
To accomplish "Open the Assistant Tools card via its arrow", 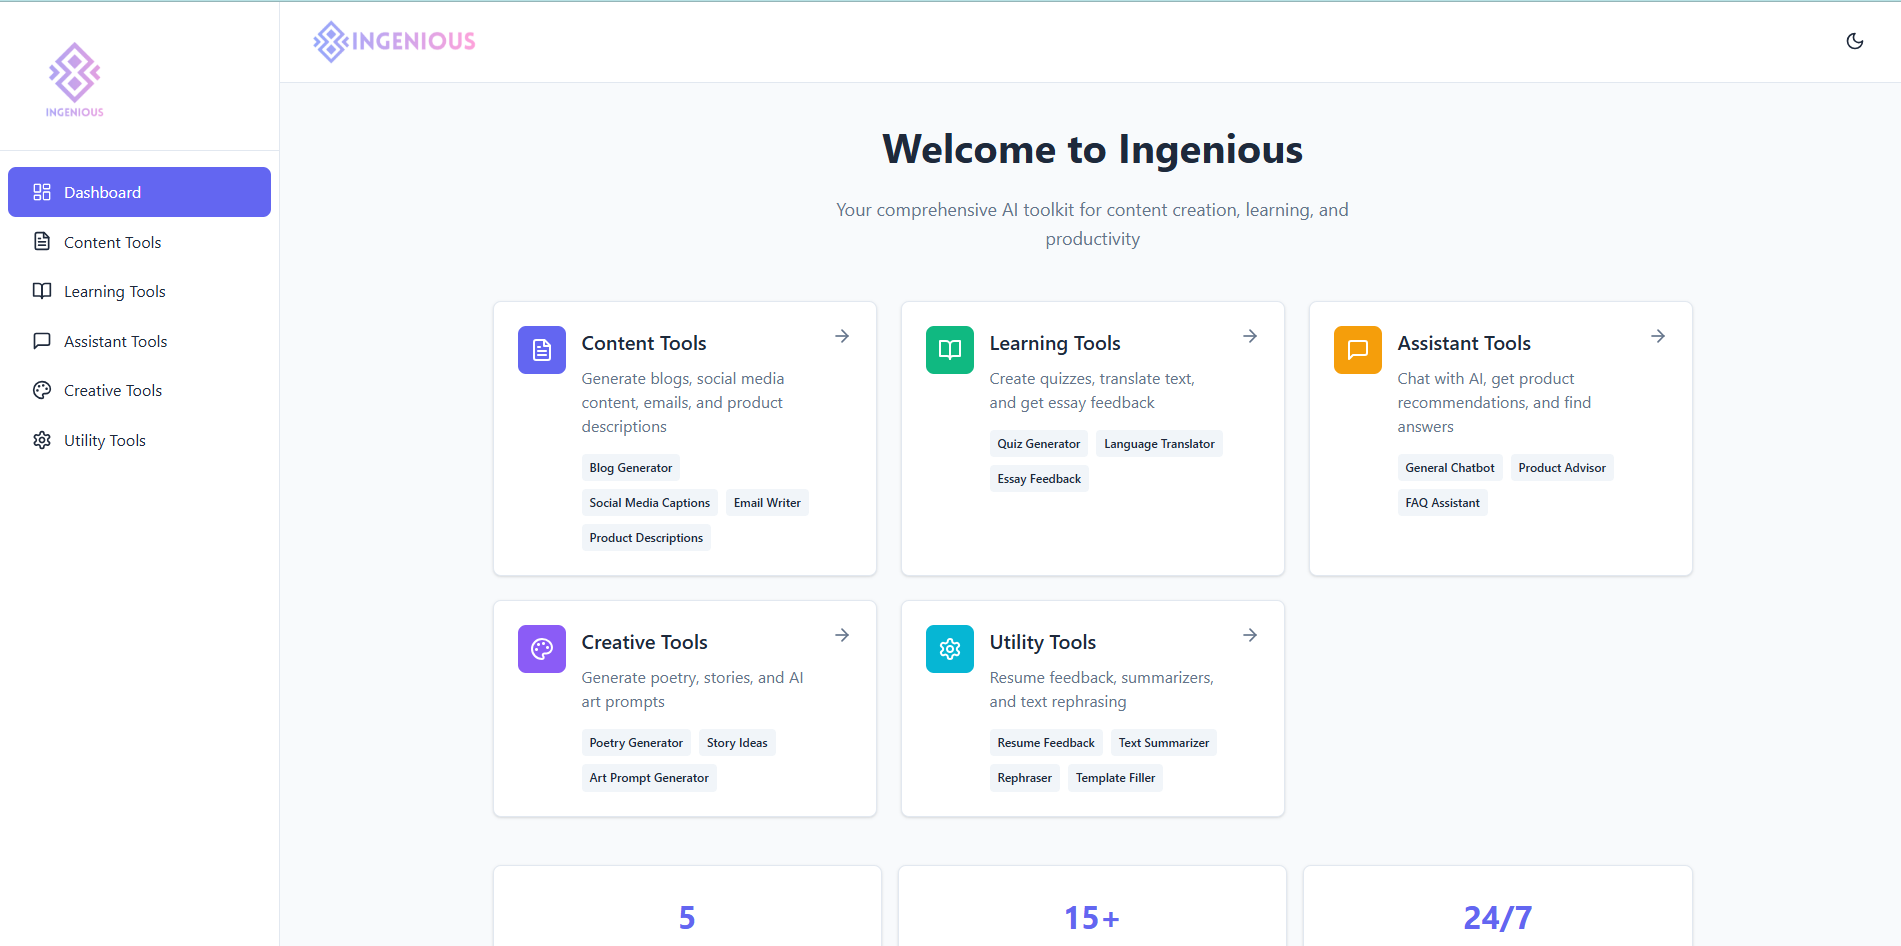I will pos(1657,336).
